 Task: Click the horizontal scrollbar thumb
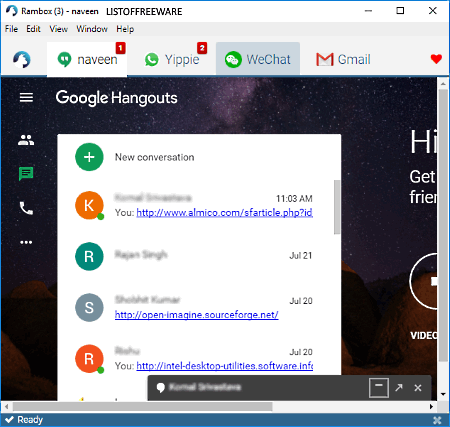(143, 406)
